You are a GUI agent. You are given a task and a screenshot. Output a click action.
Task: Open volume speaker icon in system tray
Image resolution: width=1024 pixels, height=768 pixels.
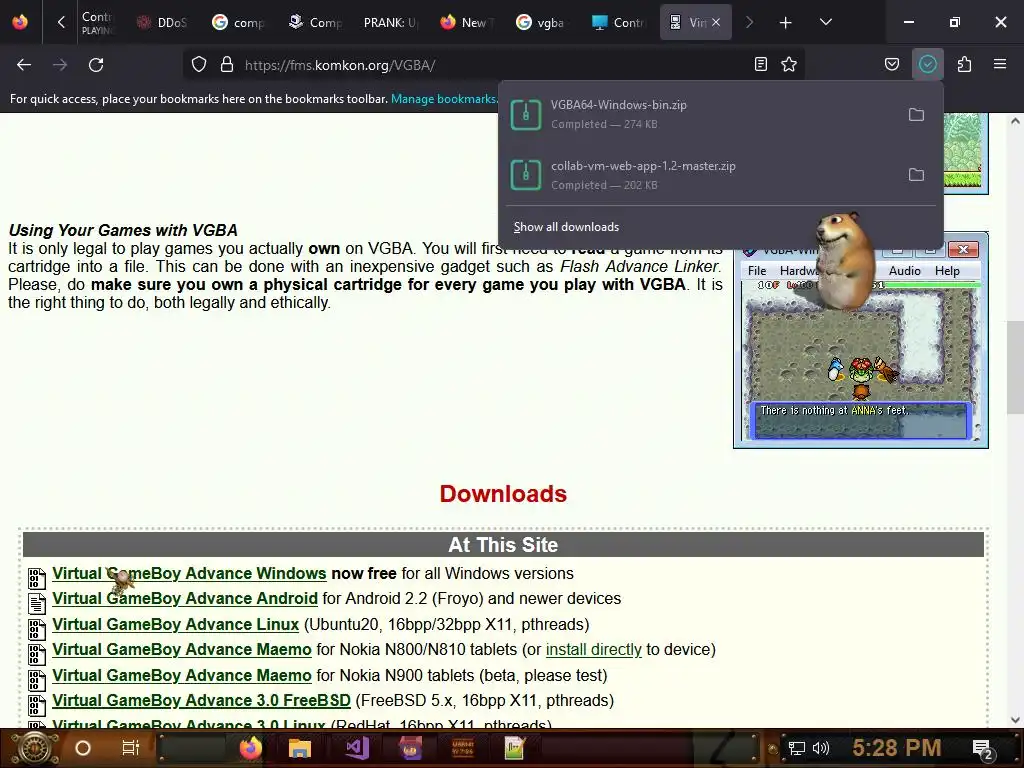coord(821,748)
